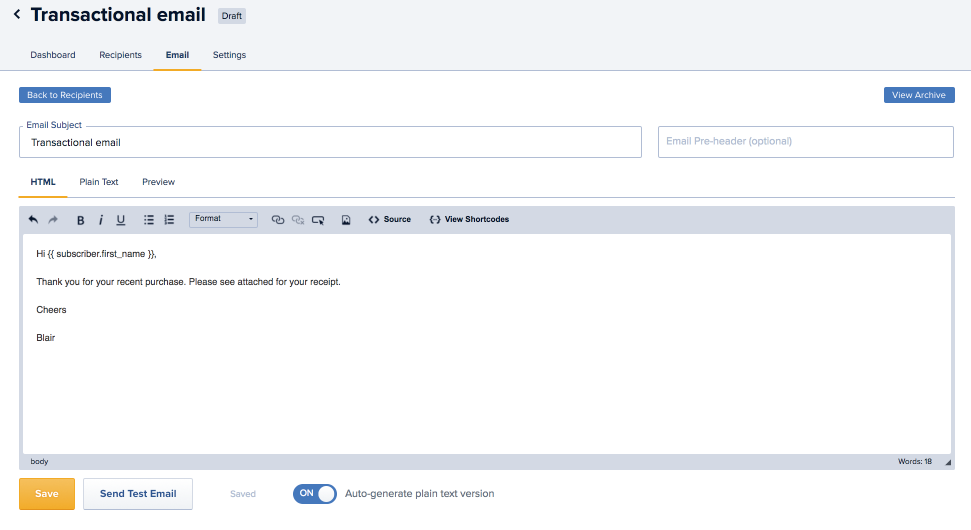Image resolution: width=971 pixels, height=530 pixels.
Task: Apply underline formatting
Action: [x=121, y=220]
